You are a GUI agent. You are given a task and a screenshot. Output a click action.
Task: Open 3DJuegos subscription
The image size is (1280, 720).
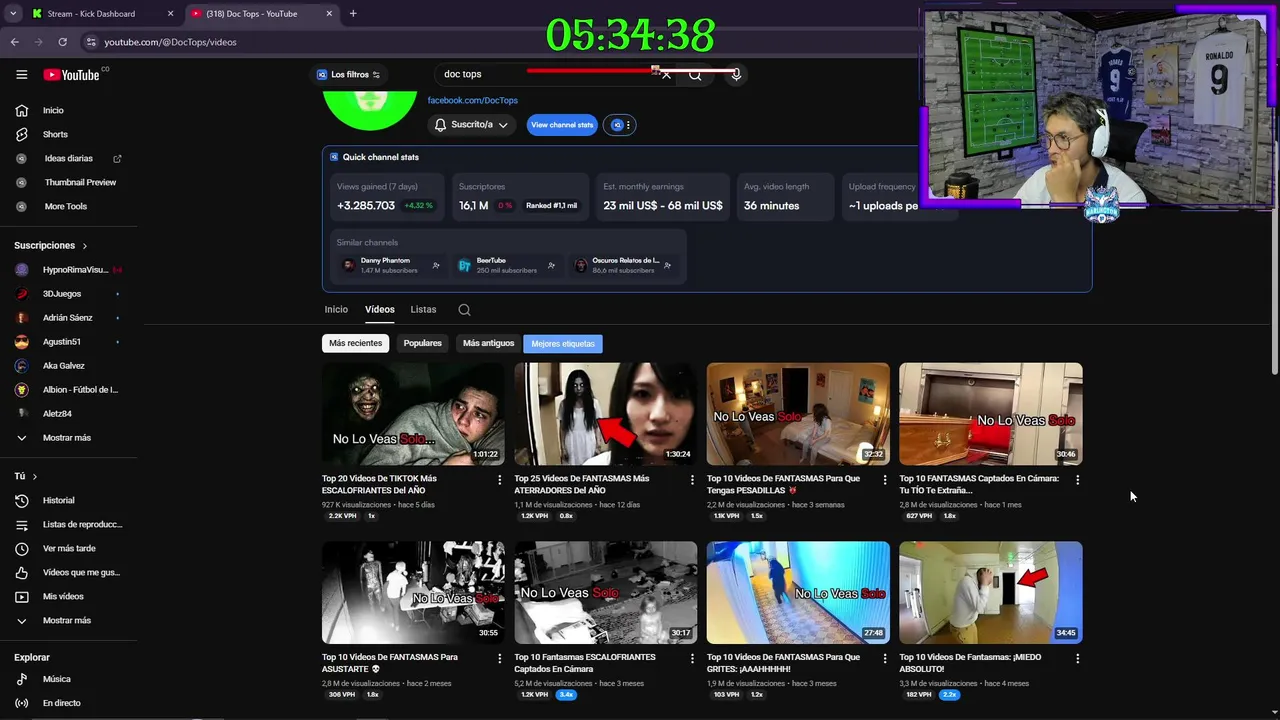coord(62,294)
